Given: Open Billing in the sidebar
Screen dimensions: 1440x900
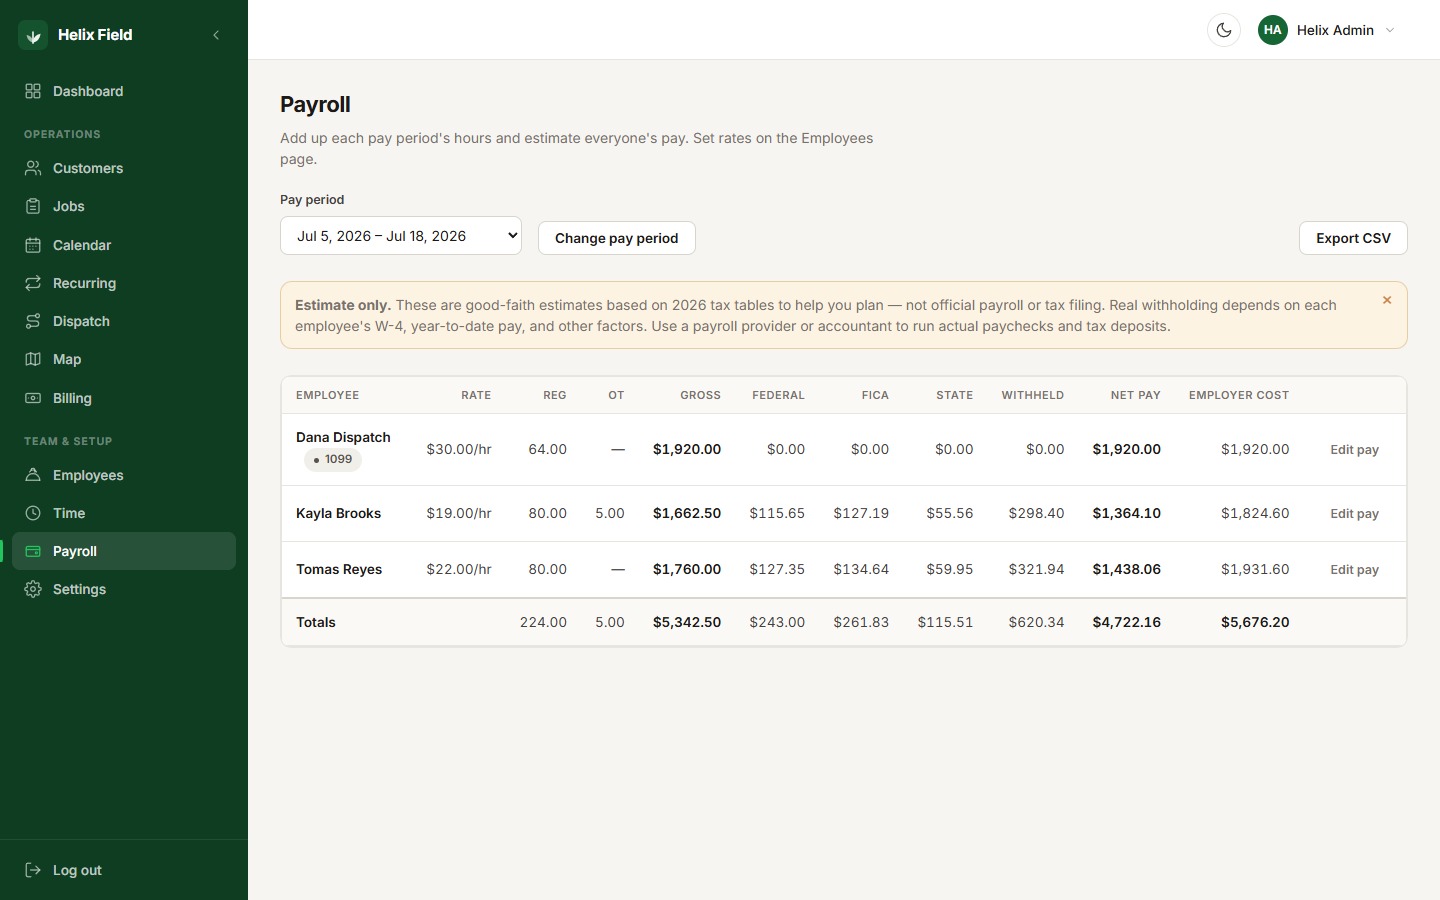Looking at the screenshot, I should point(124,398).
